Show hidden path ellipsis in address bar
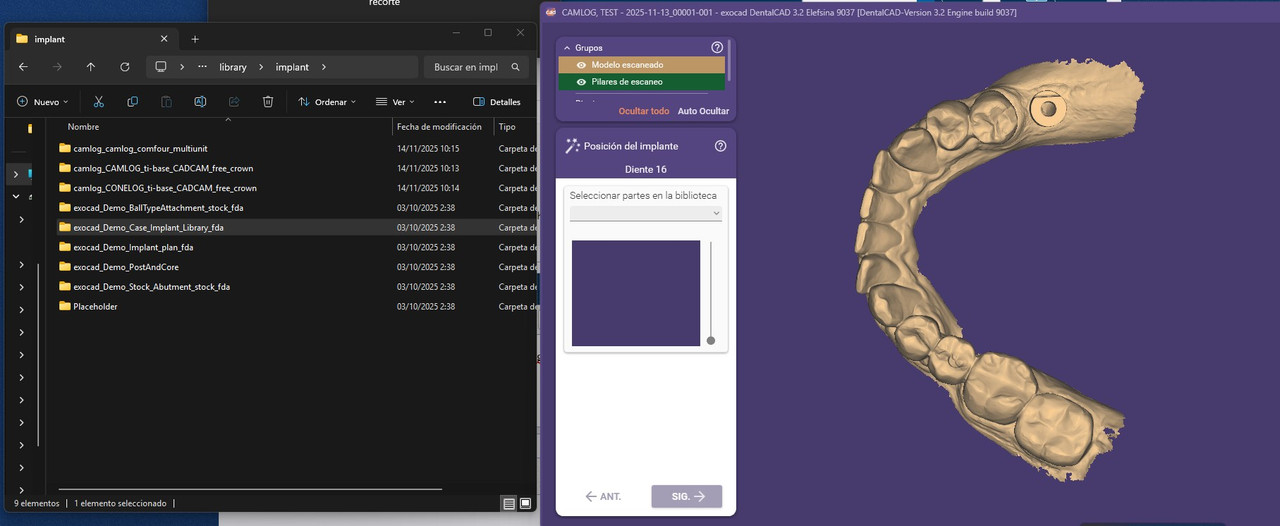The image size is (1280, 526). click(x=203, y=67)
